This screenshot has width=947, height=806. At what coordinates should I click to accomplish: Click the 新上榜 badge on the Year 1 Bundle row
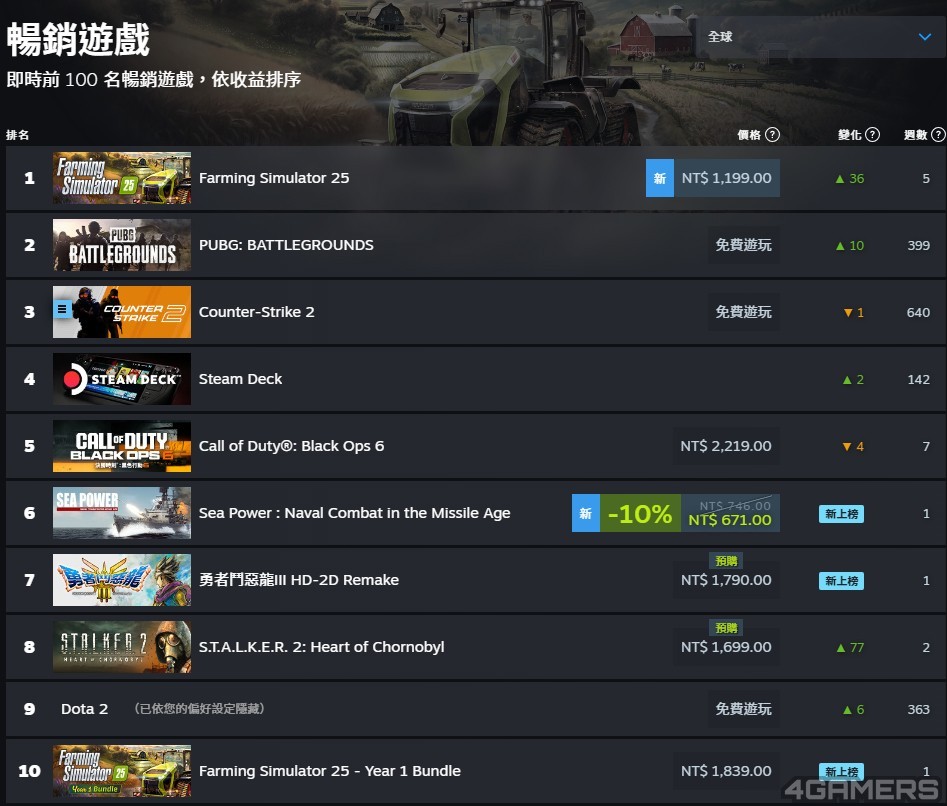click(842, 772)
